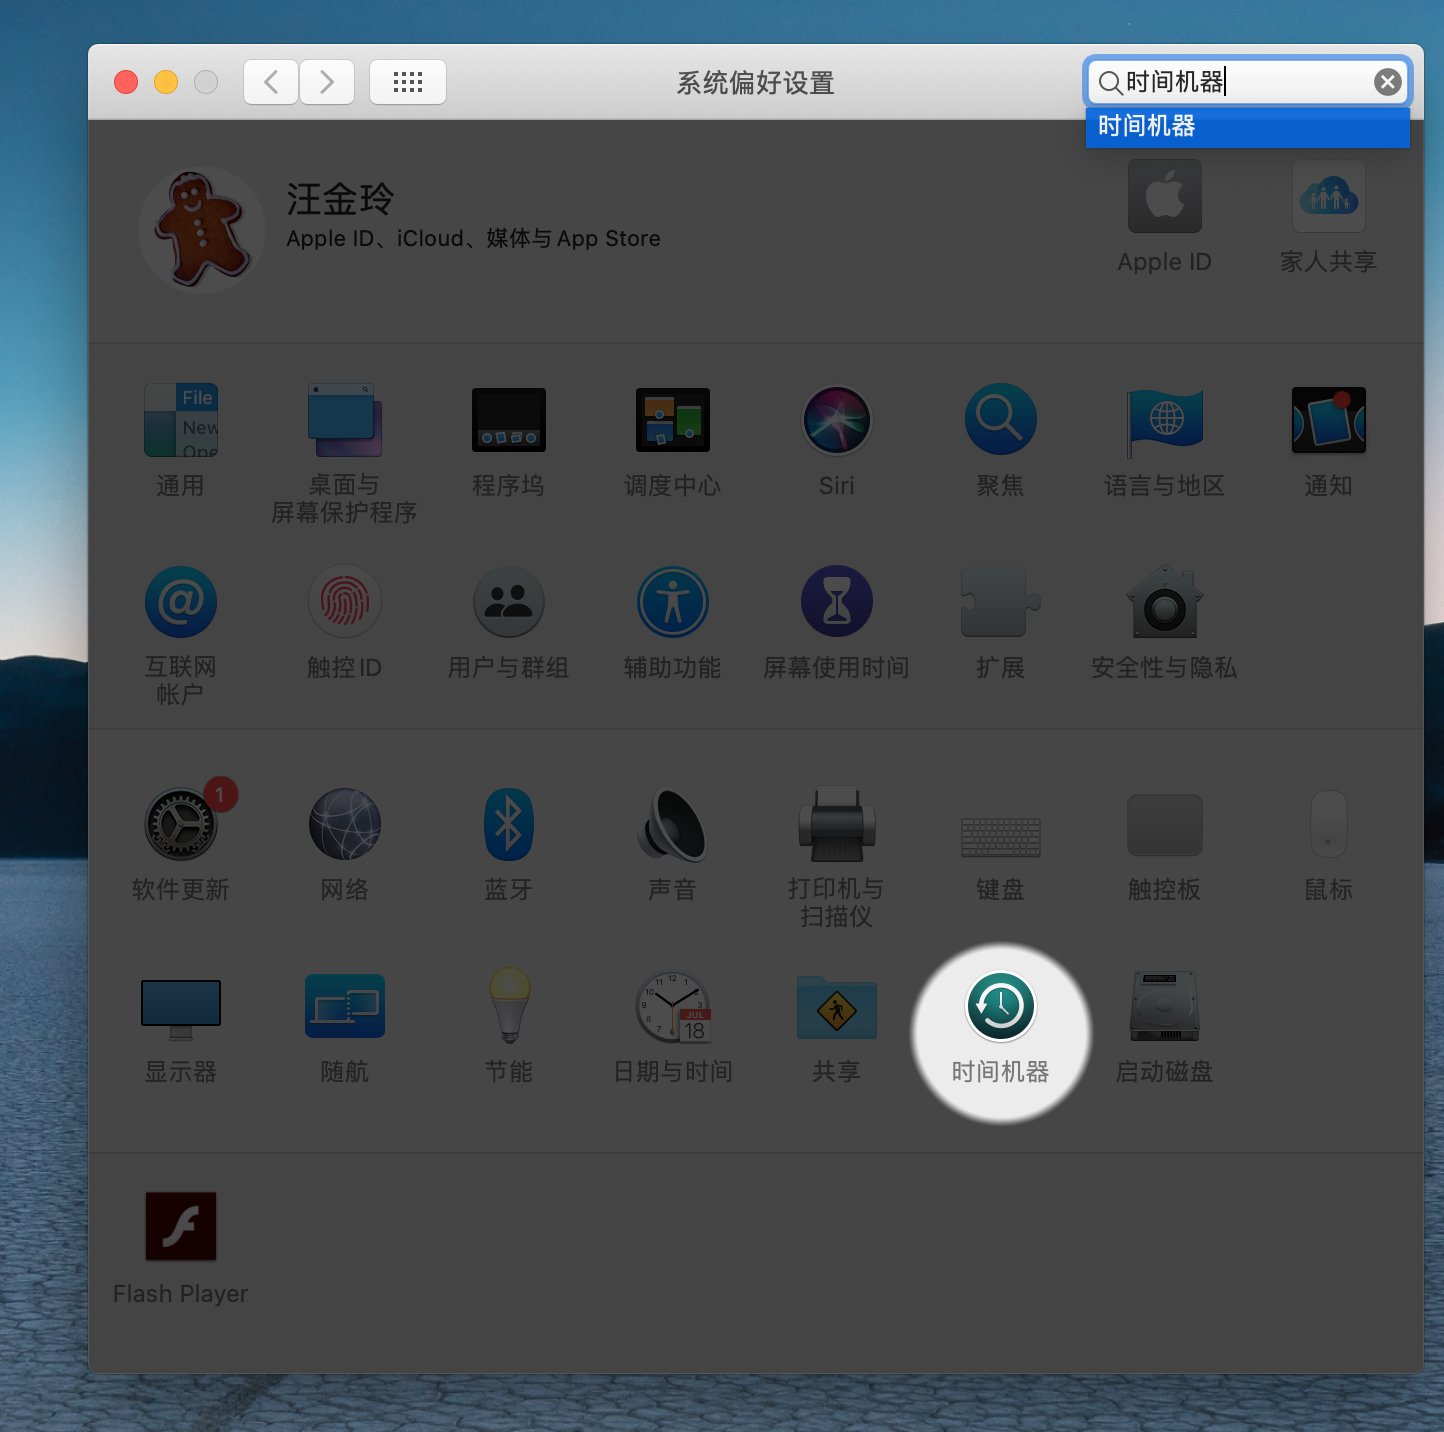Image resolution: width=1444 pixels, height=1432 pixels.
Task: Click into the 时间机器 search field
Action: coord(1247,82)
